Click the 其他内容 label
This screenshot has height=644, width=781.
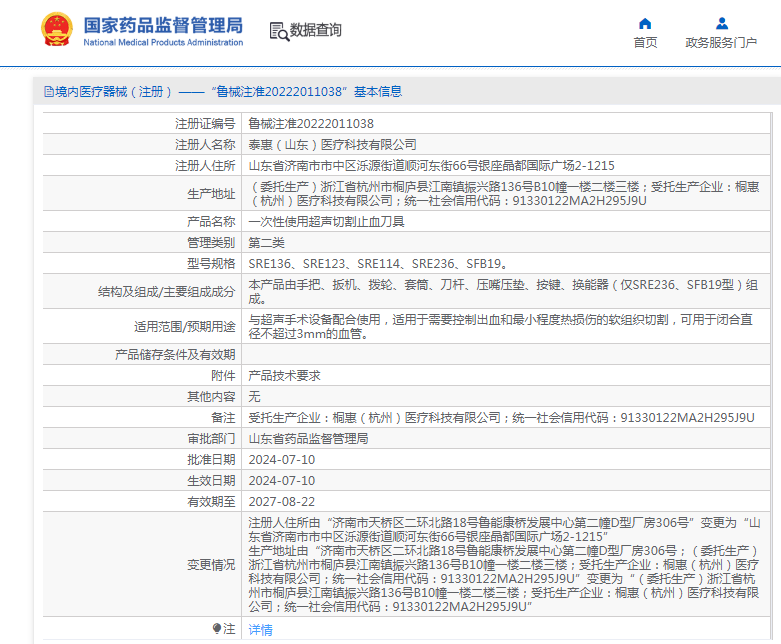click(x=211, y=396)
